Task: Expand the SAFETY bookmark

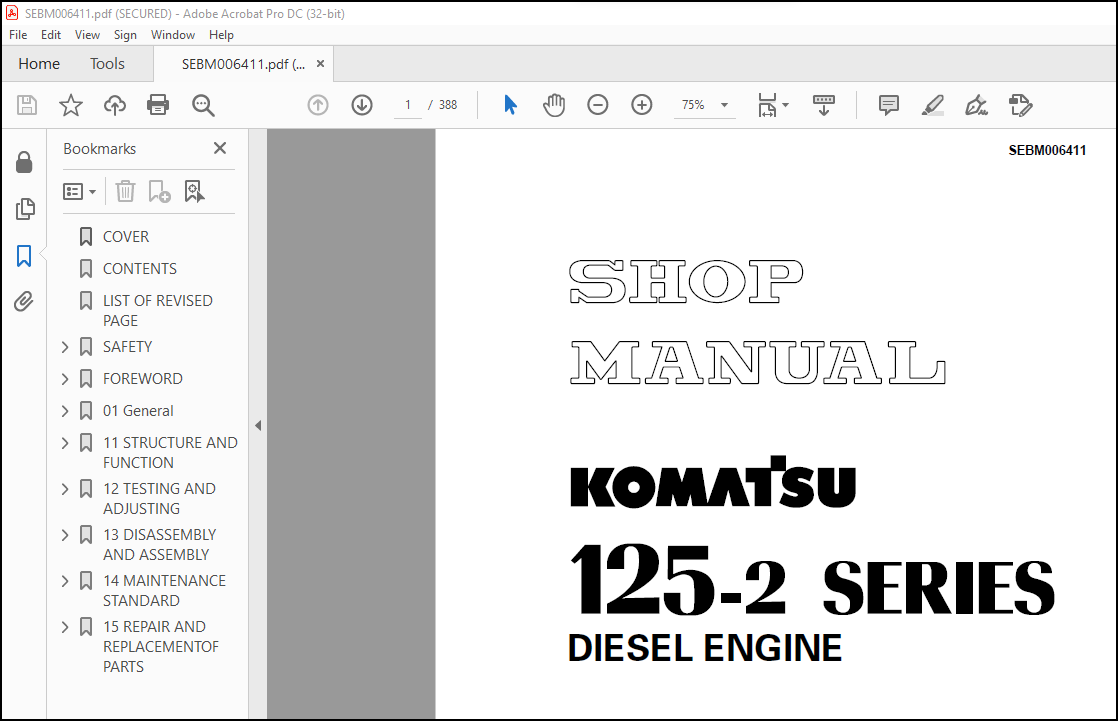Action: (65, 347)
